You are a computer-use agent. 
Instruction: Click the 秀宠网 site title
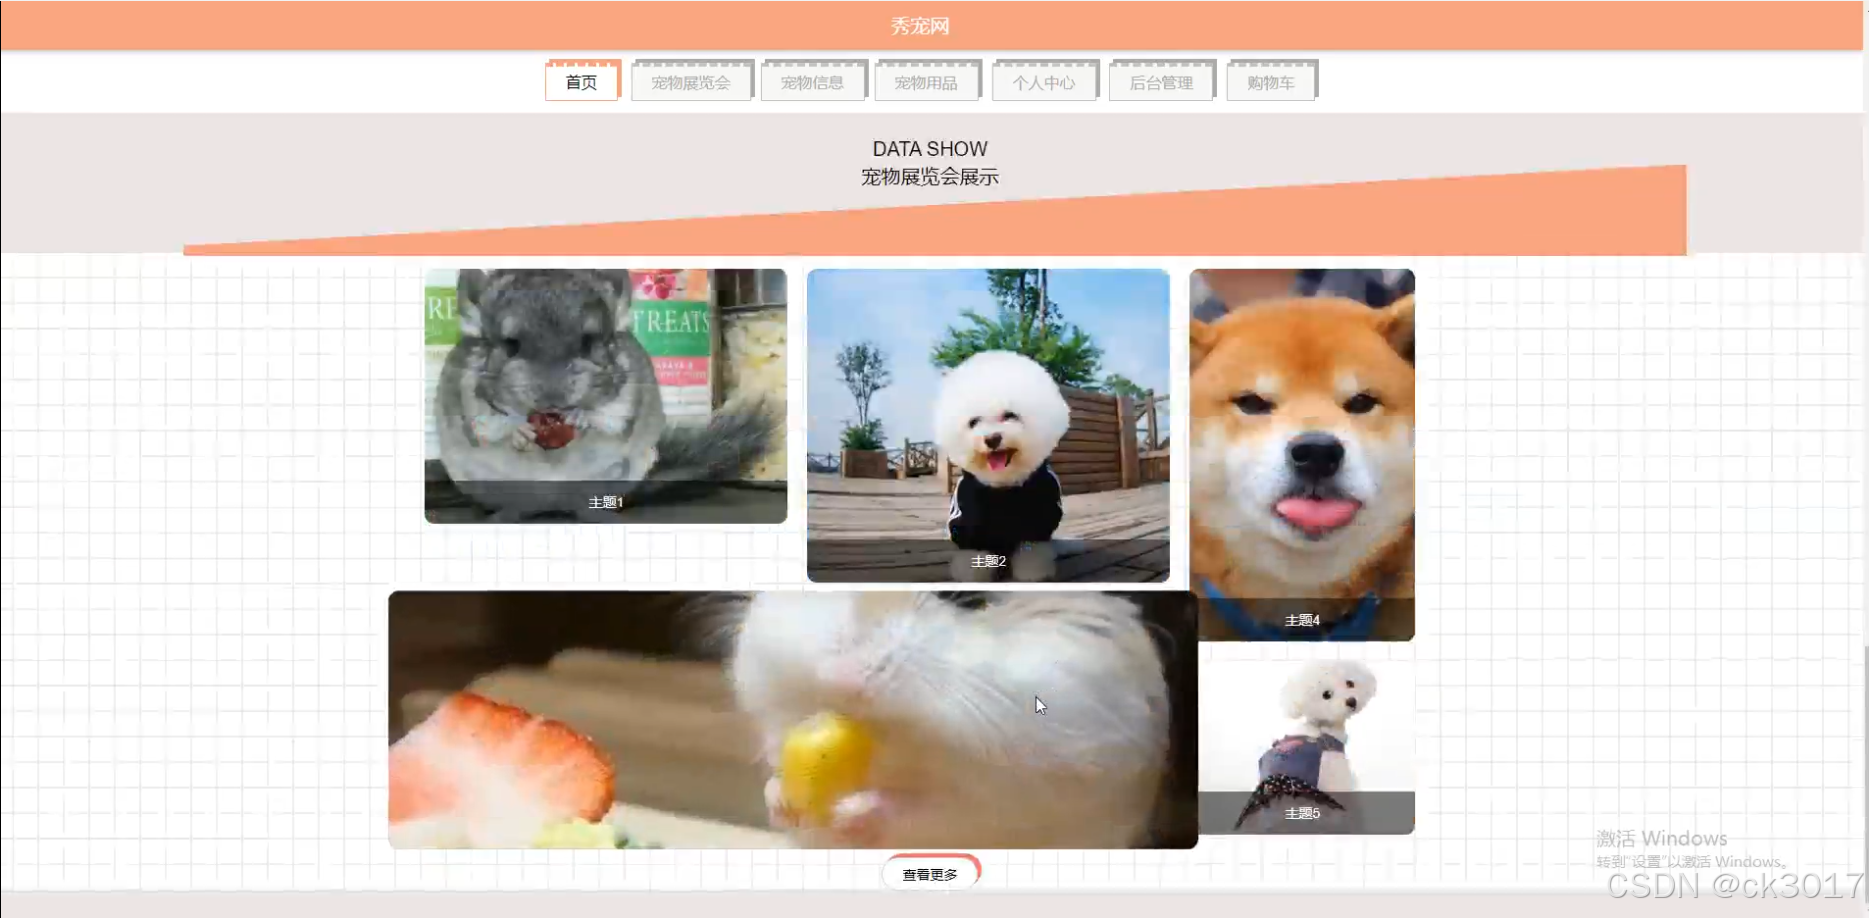[920, 26]
